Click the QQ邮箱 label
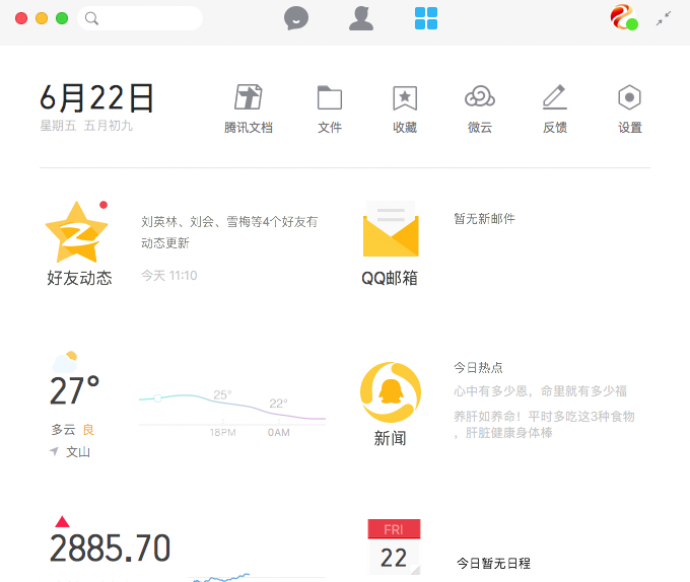 pyautogui.click(x=389, y=278)
